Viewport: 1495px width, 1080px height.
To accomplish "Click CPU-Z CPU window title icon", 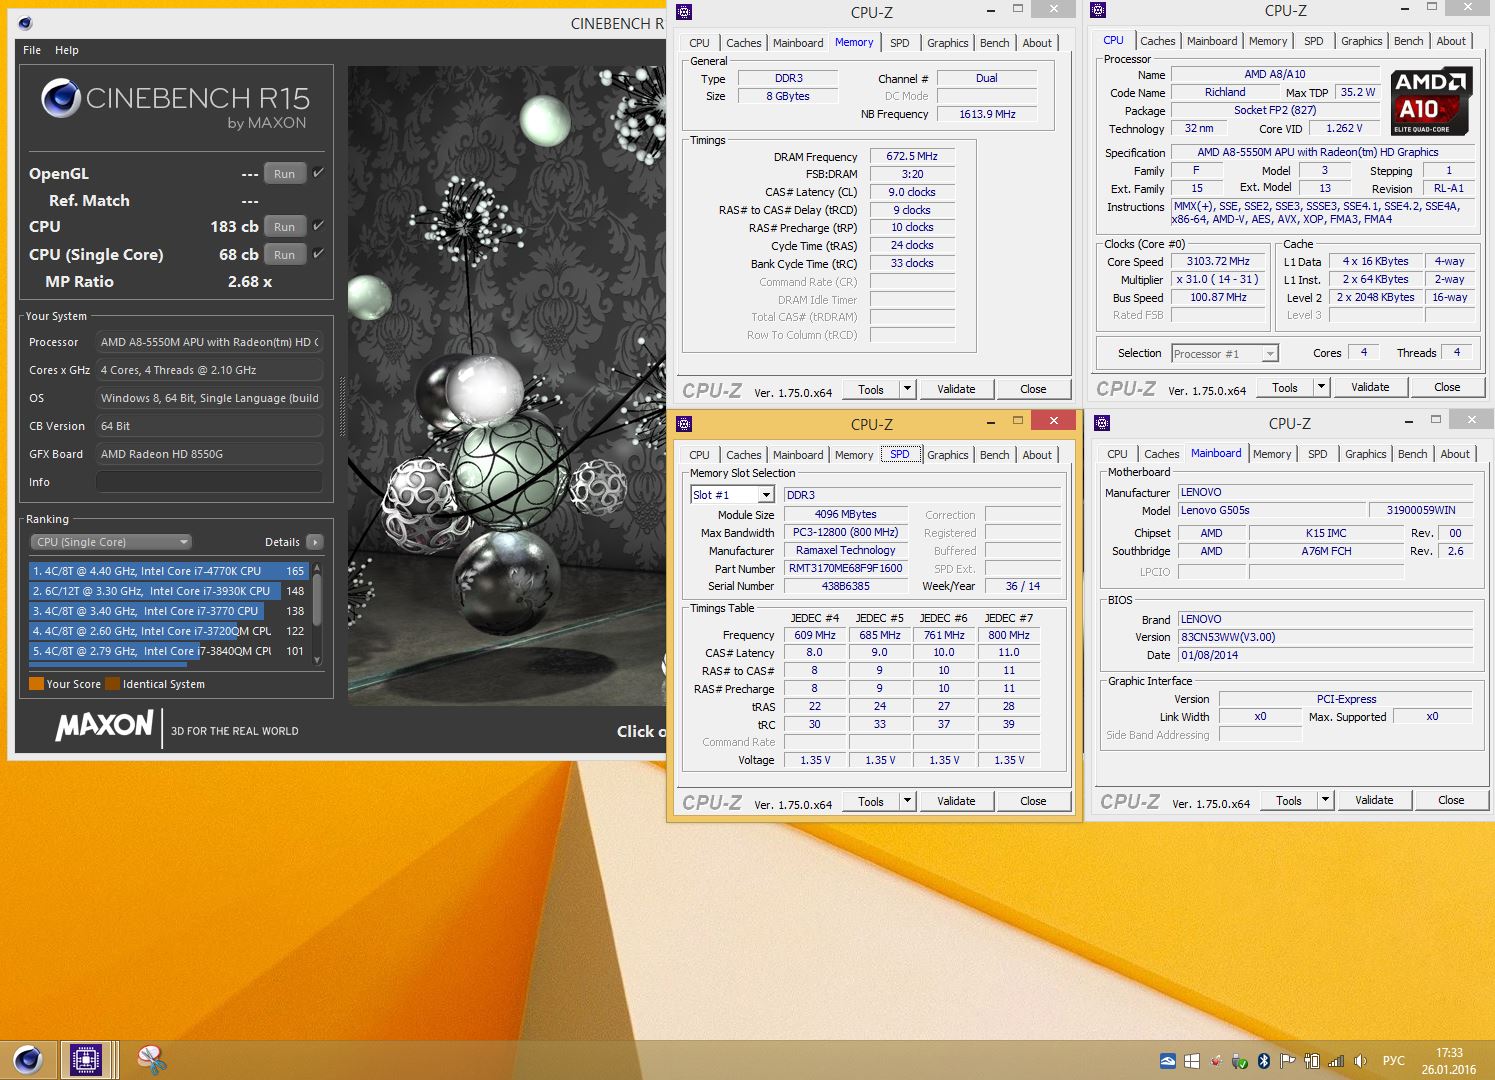I will [x=1098, y=10].
